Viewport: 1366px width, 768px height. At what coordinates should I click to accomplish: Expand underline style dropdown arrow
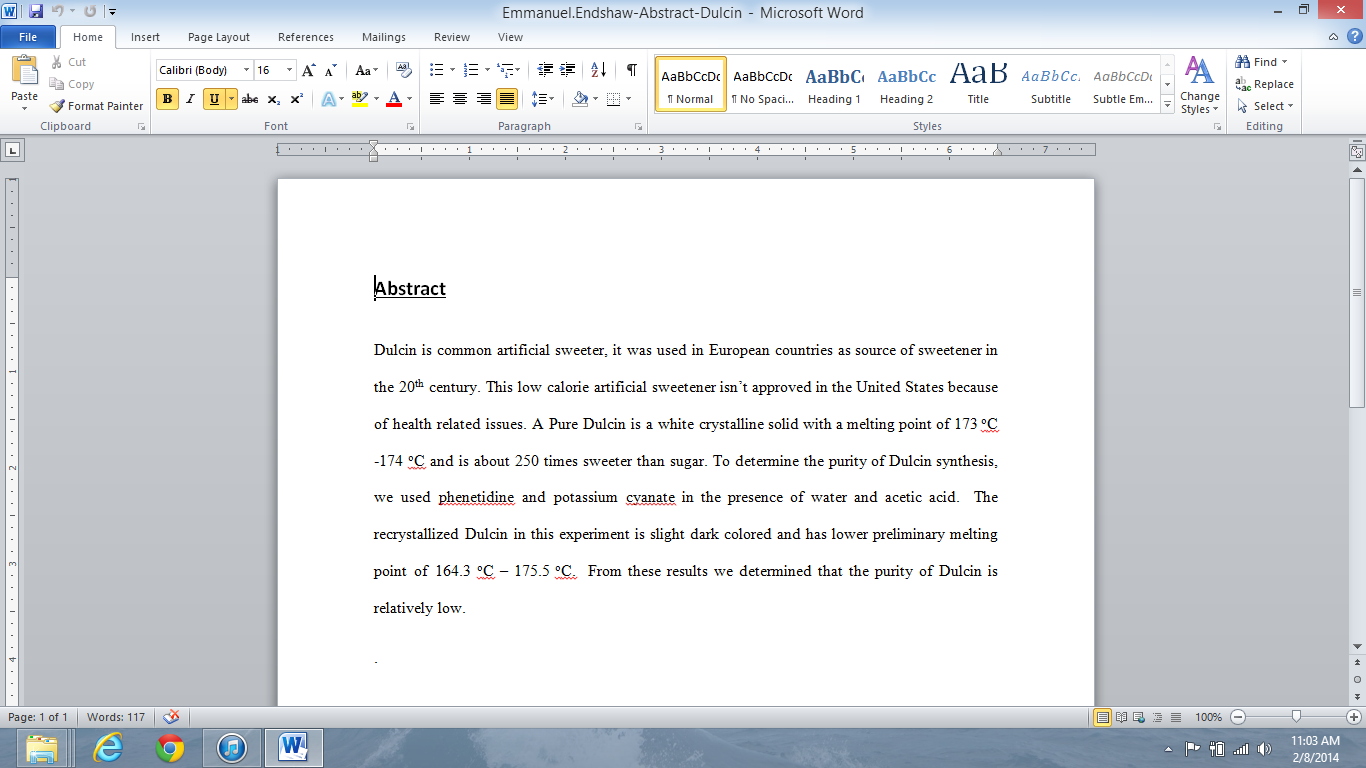pyautogui.click(x=232, y=99)
